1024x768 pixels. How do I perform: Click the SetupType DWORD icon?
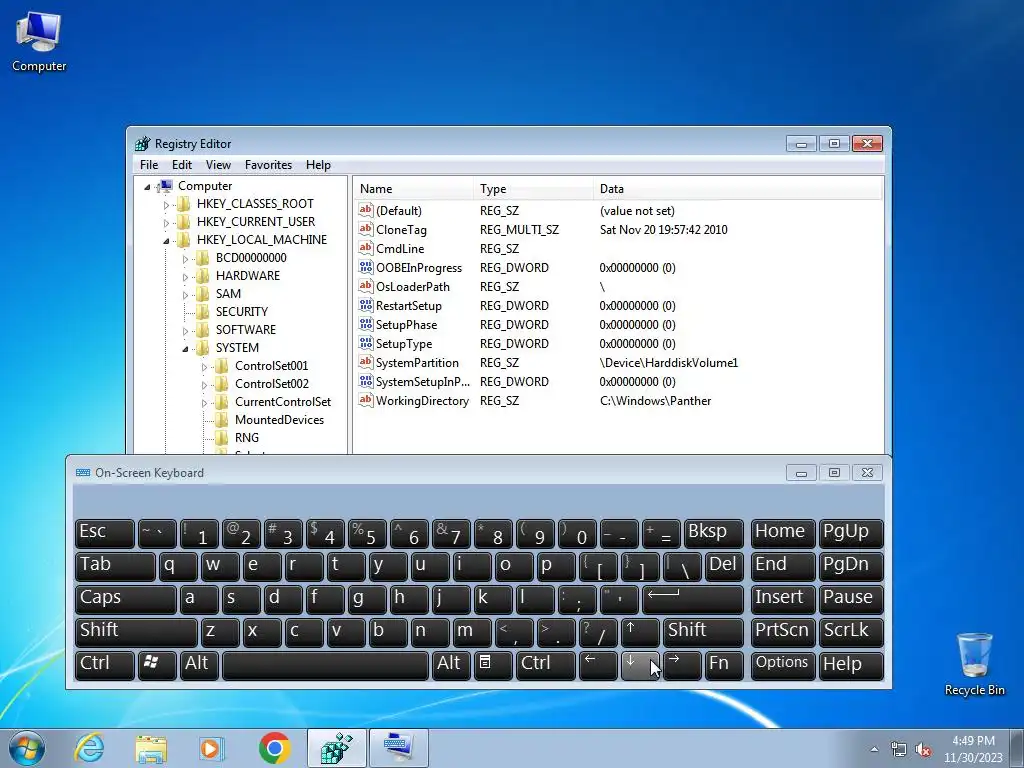tap(365, 343)
